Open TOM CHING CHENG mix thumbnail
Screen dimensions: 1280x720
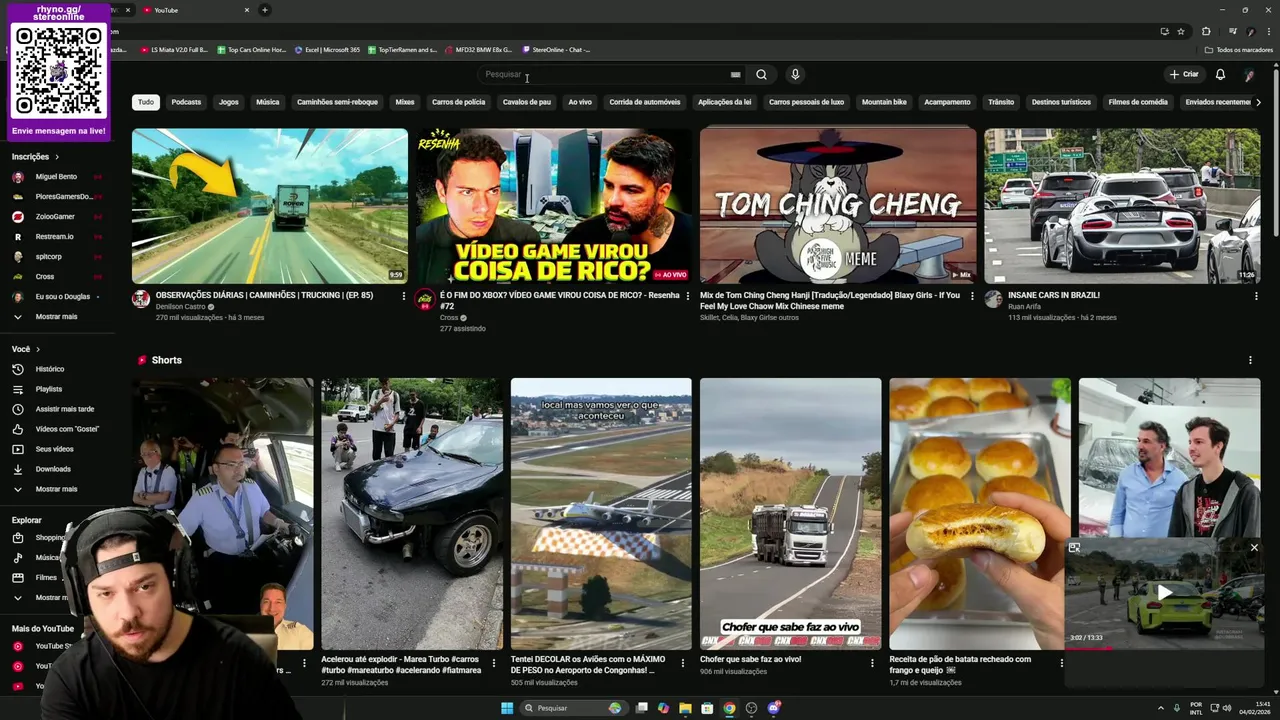[838, 206]
